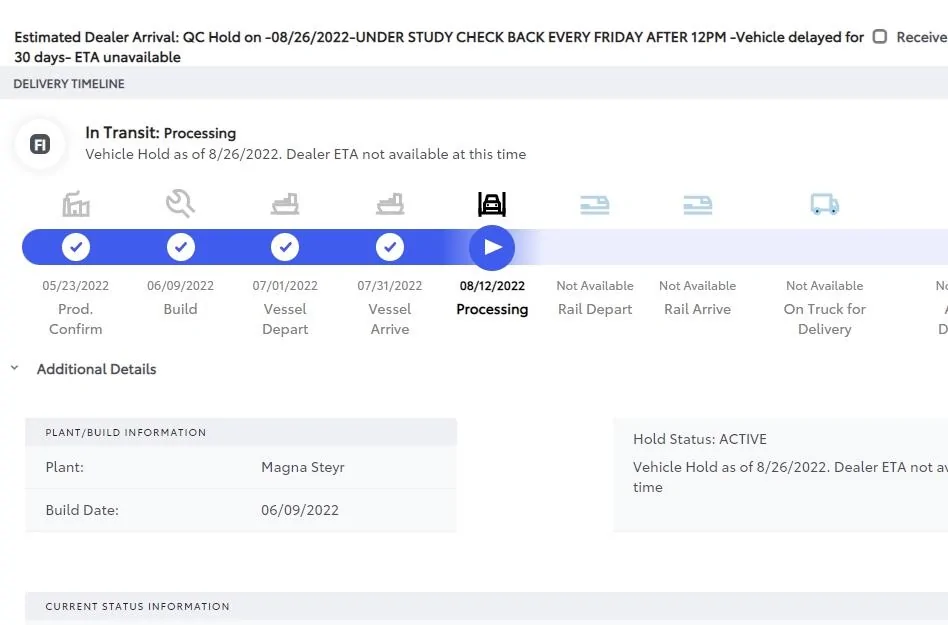
Task: Click the 05/23/2022 date label
Action: point(76,286)
